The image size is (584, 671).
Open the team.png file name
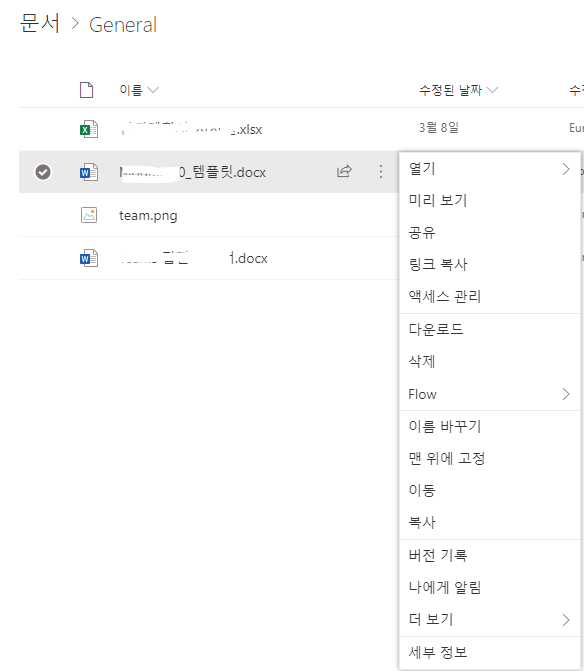pyautogui.click(x=148, y=215)
